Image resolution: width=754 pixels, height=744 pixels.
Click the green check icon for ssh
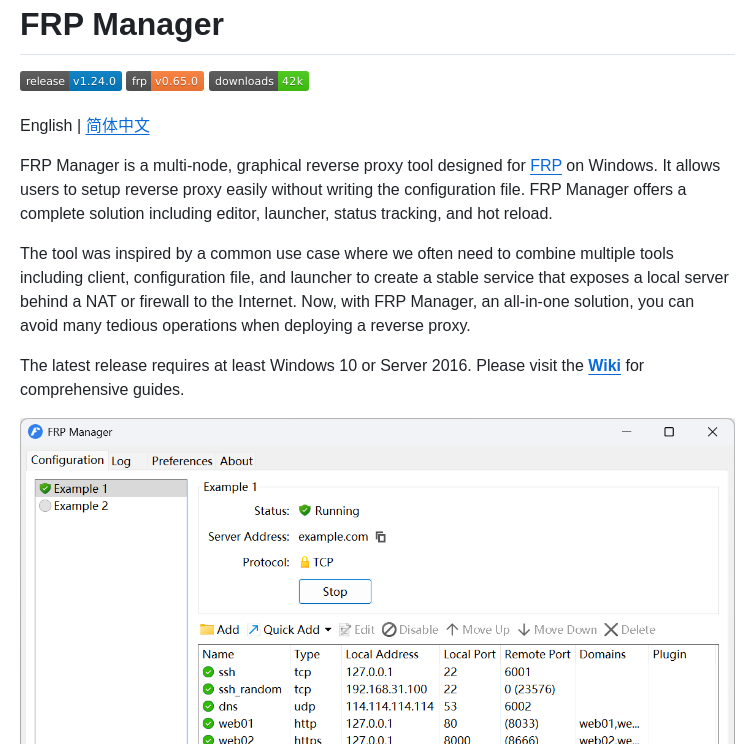(208, 672)
